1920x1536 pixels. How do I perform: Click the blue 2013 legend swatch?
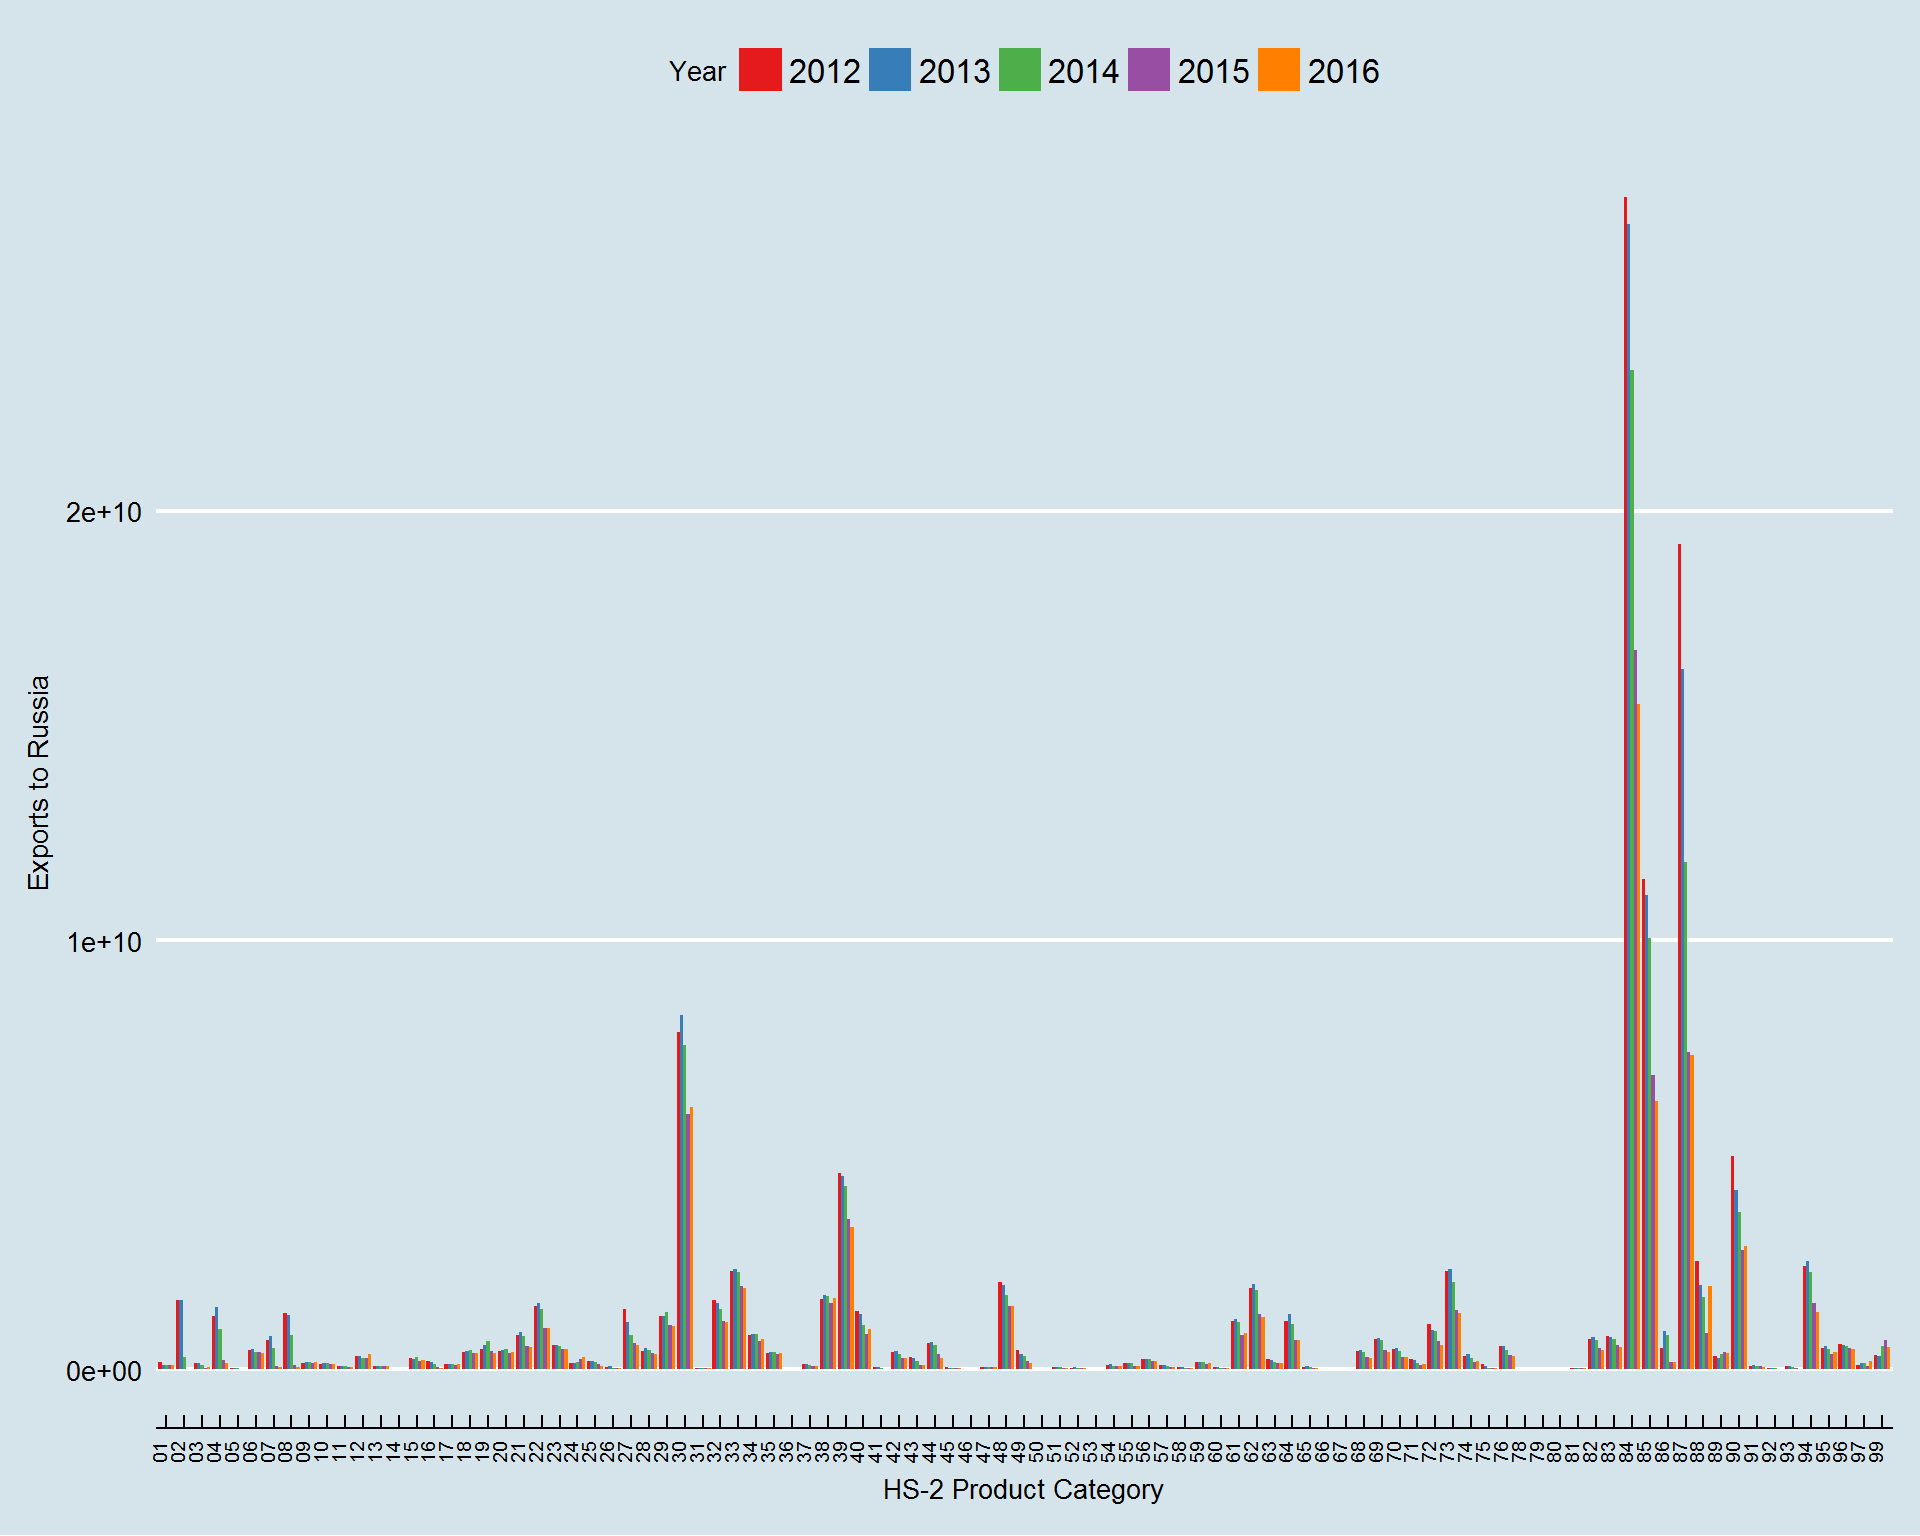889,70
